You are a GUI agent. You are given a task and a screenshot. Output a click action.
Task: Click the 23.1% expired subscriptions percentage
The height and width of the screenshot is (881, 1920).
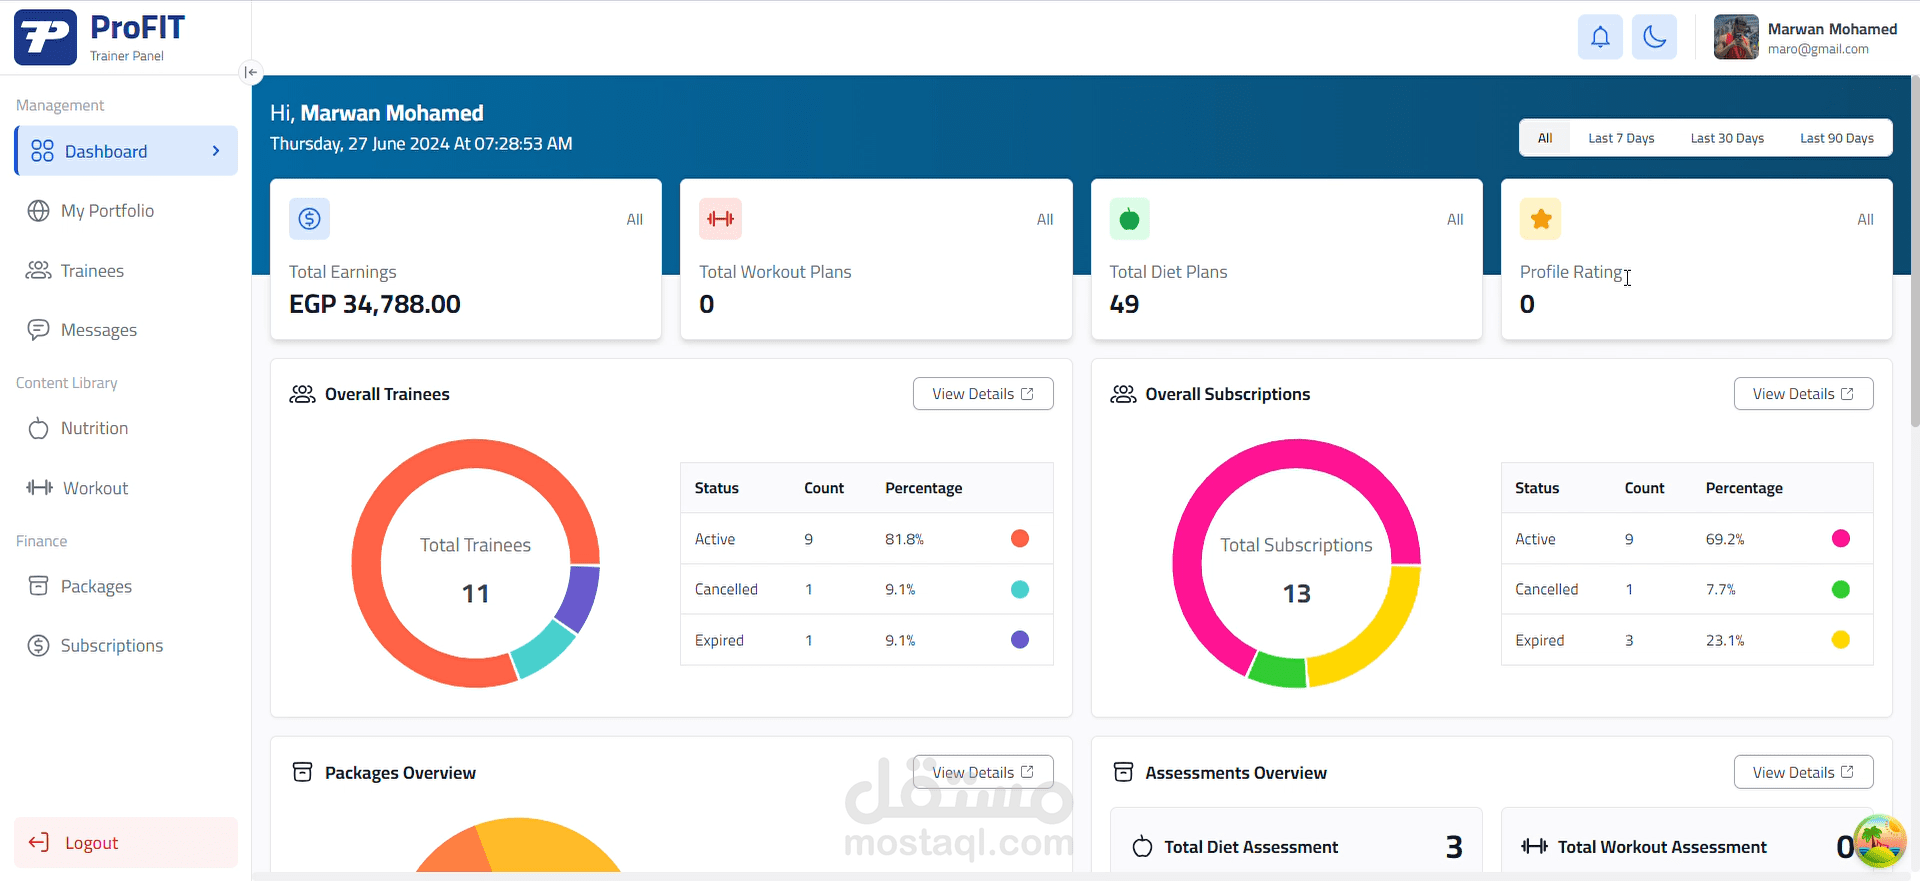click(1725, 640)
